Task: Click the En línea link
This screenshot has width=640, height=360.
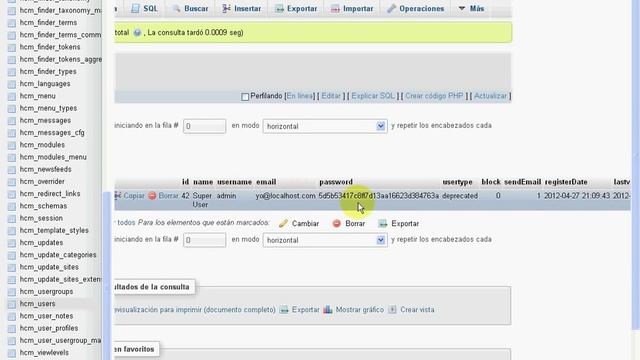Action: pos(299,96)
